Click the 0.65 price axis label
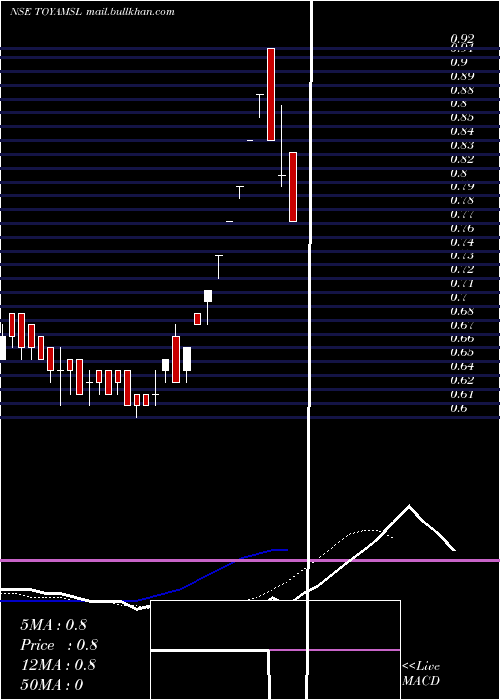The width and height of the screenshot is (500, 700). click(462, 352)
